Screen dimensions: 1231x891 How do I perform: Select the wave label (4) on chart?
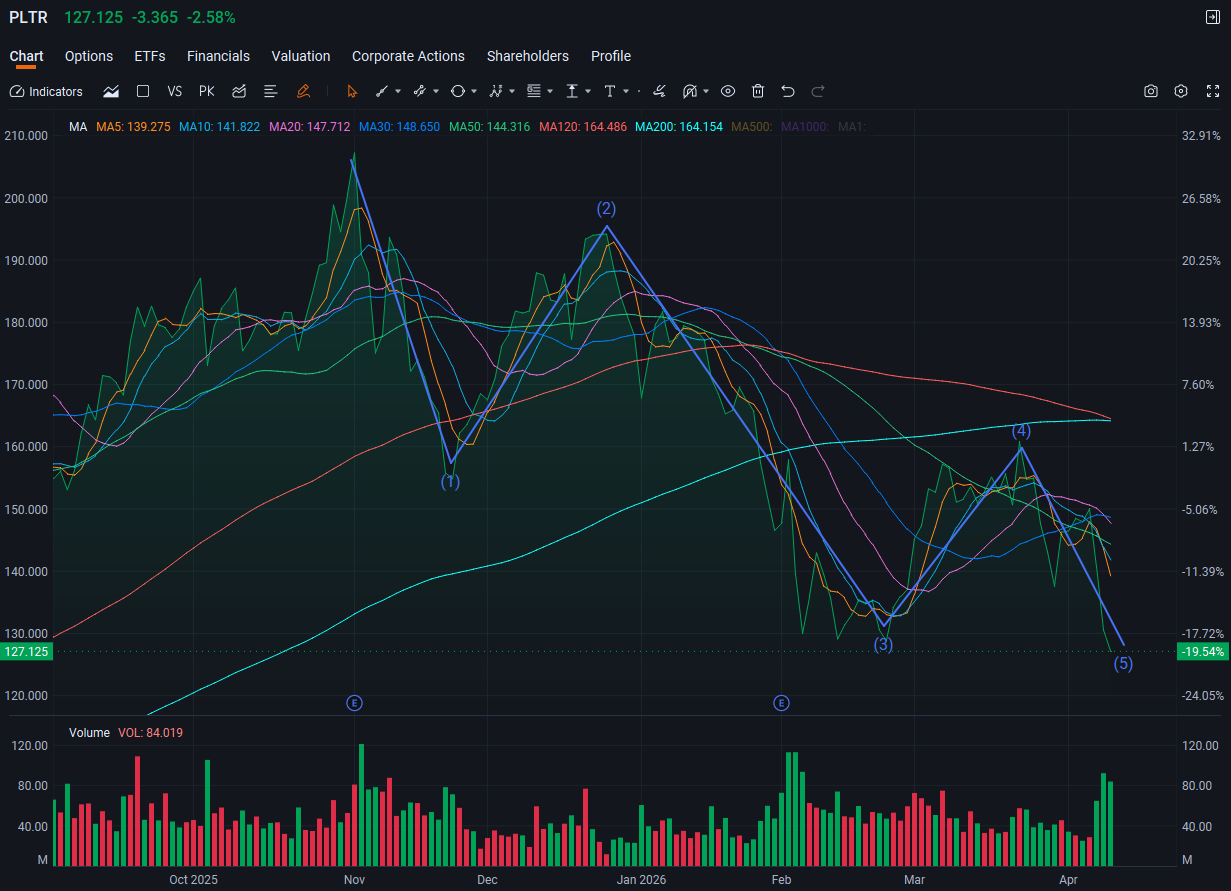pos(1020,431)
